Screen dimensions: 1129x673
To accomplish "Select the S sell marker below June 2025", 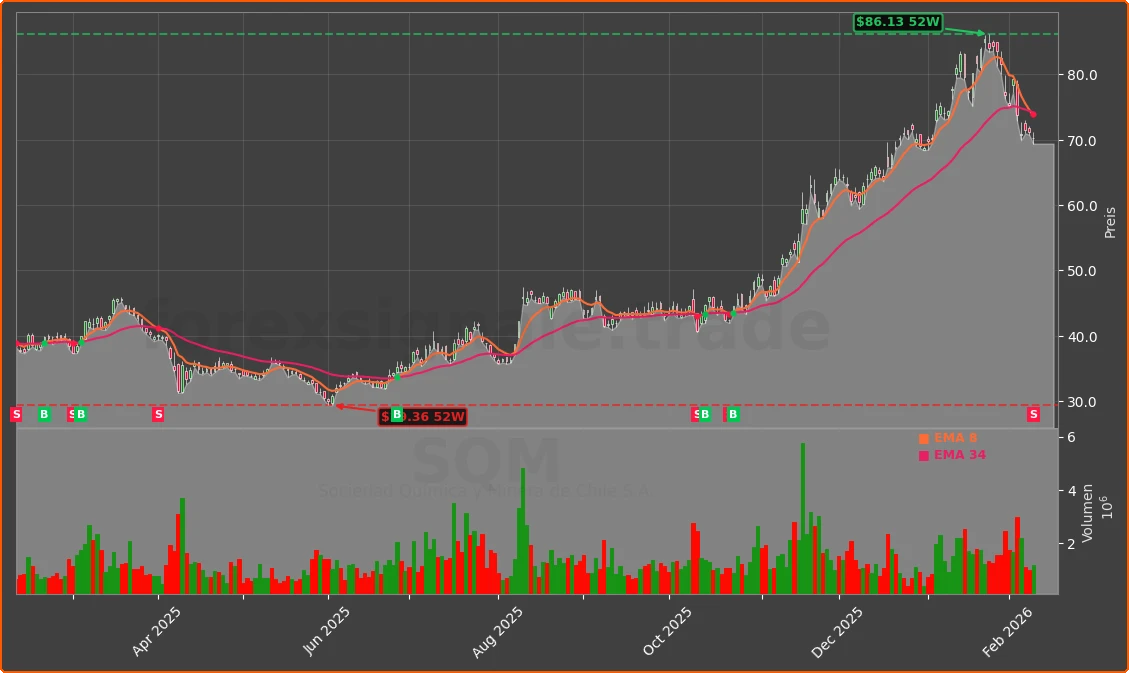I will click(157, 414).
